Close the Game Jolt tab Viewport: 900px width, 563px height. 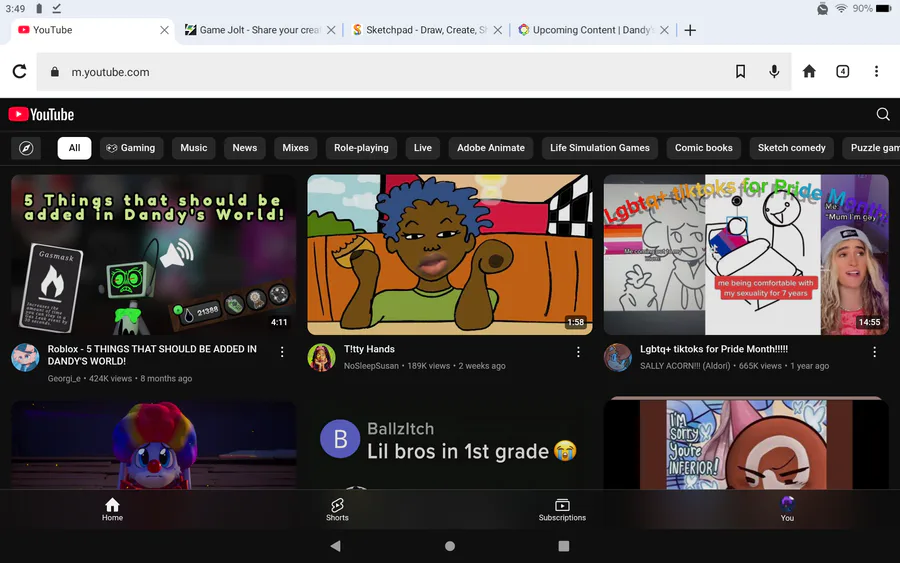point(331,30)
